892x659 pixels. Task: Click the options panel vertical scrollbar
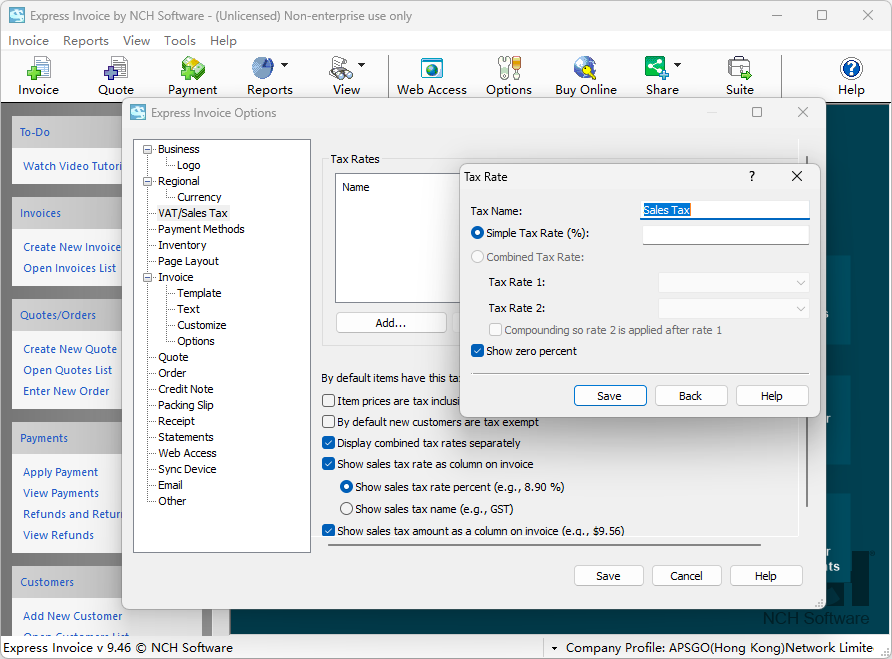pos(807,332)
